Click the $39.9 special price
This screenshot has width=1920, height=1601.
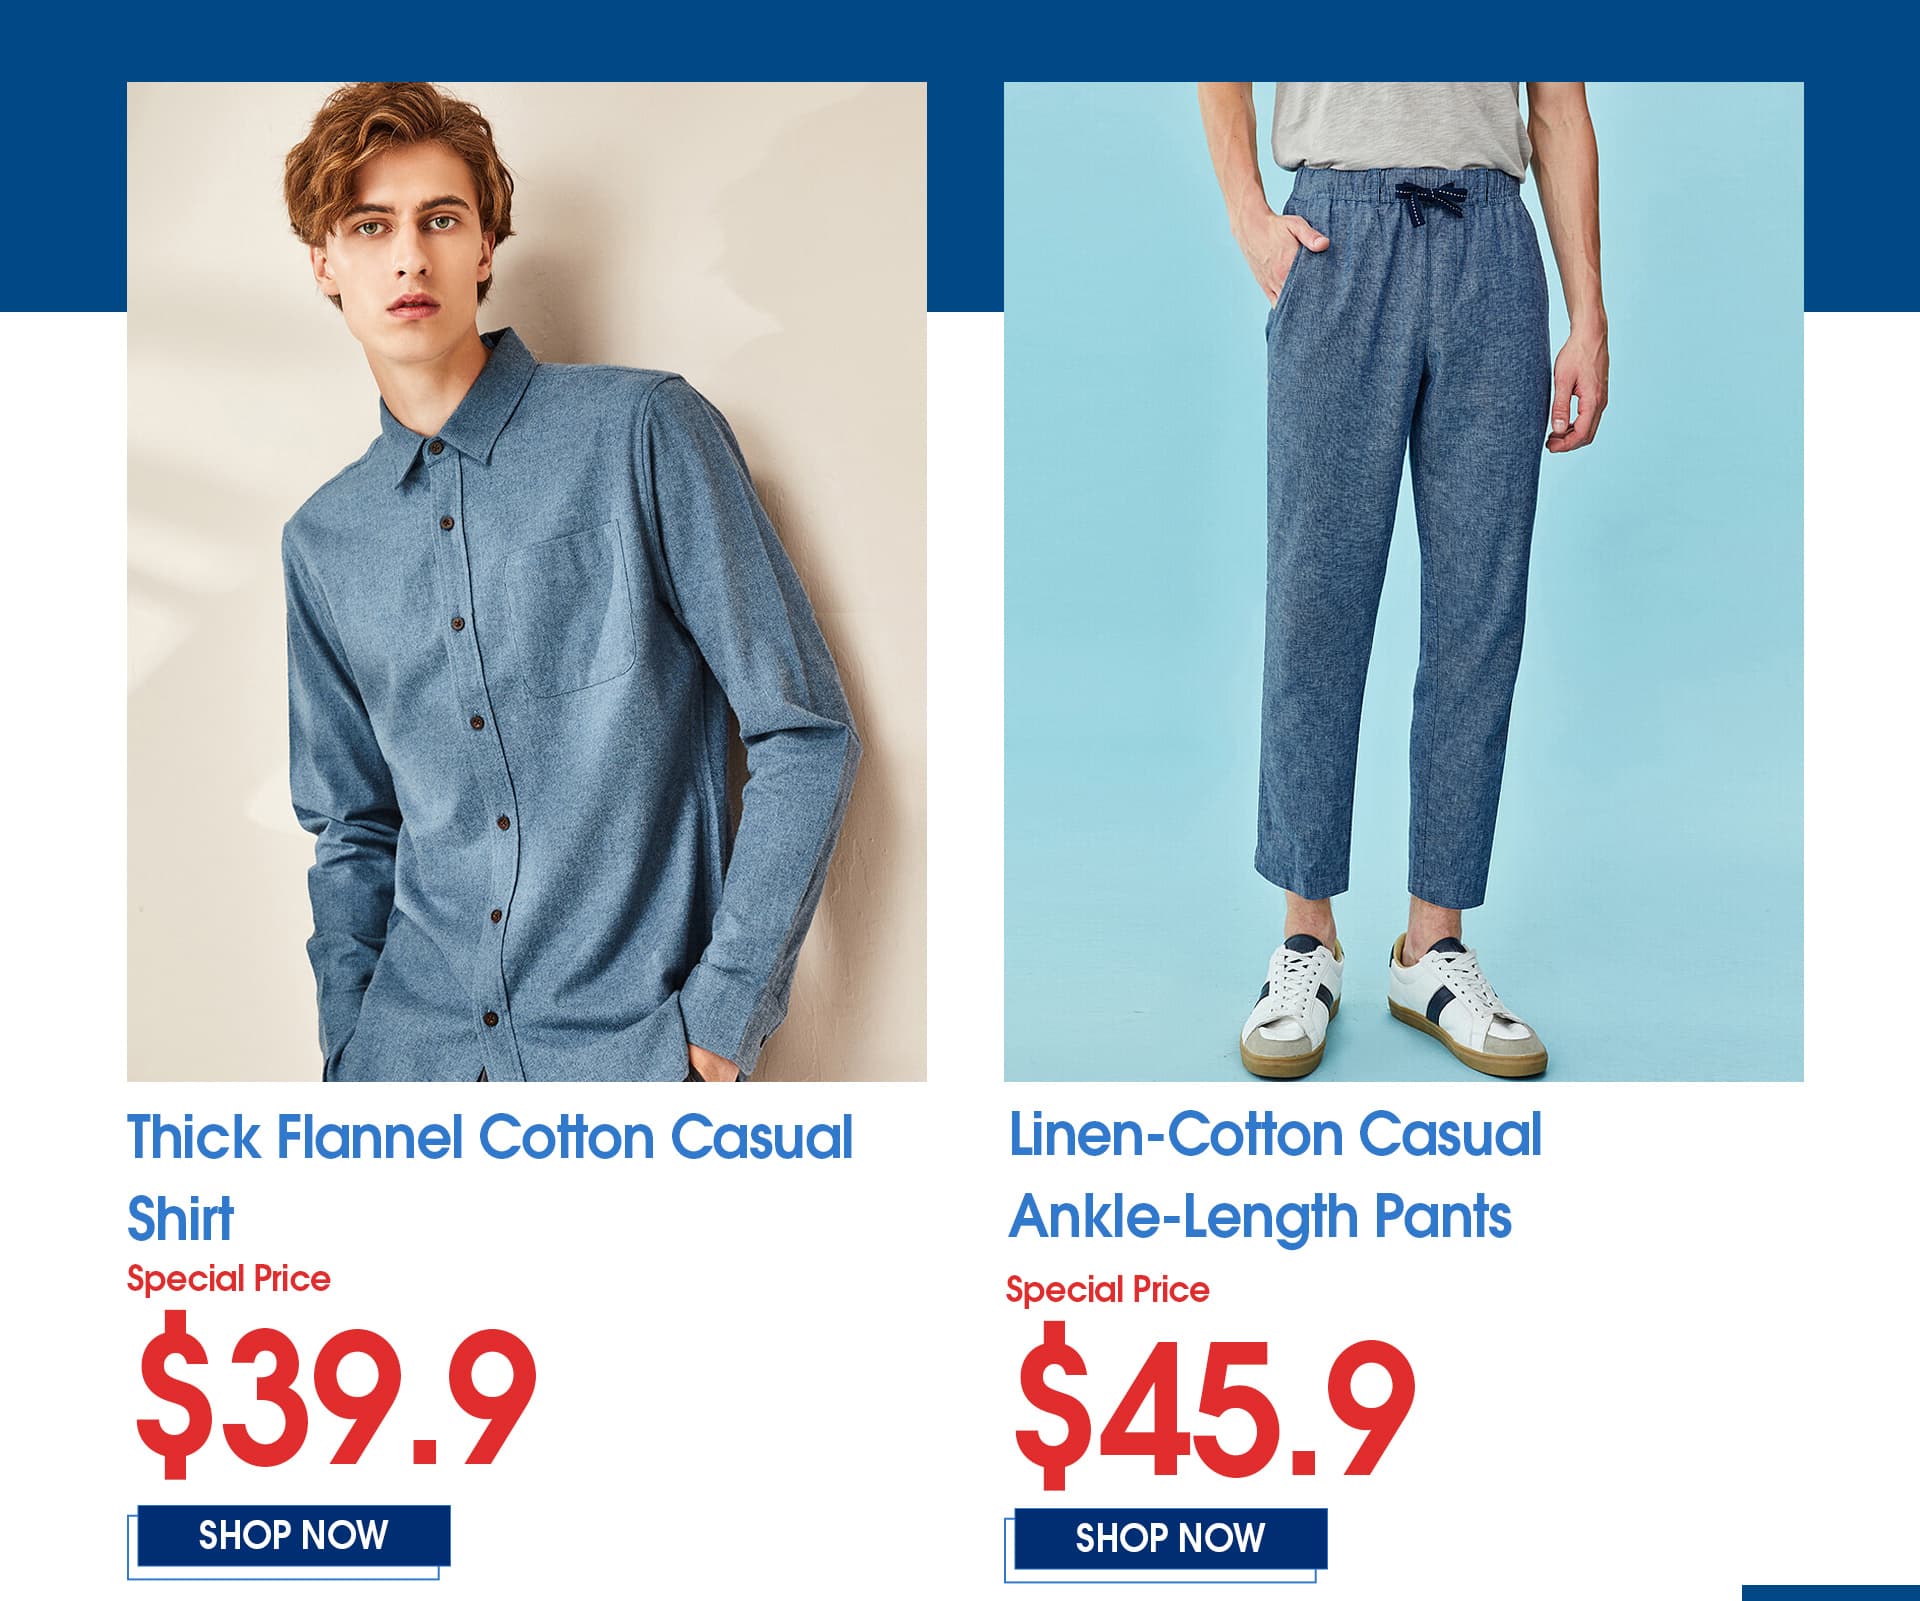(x=336, y=1393)
